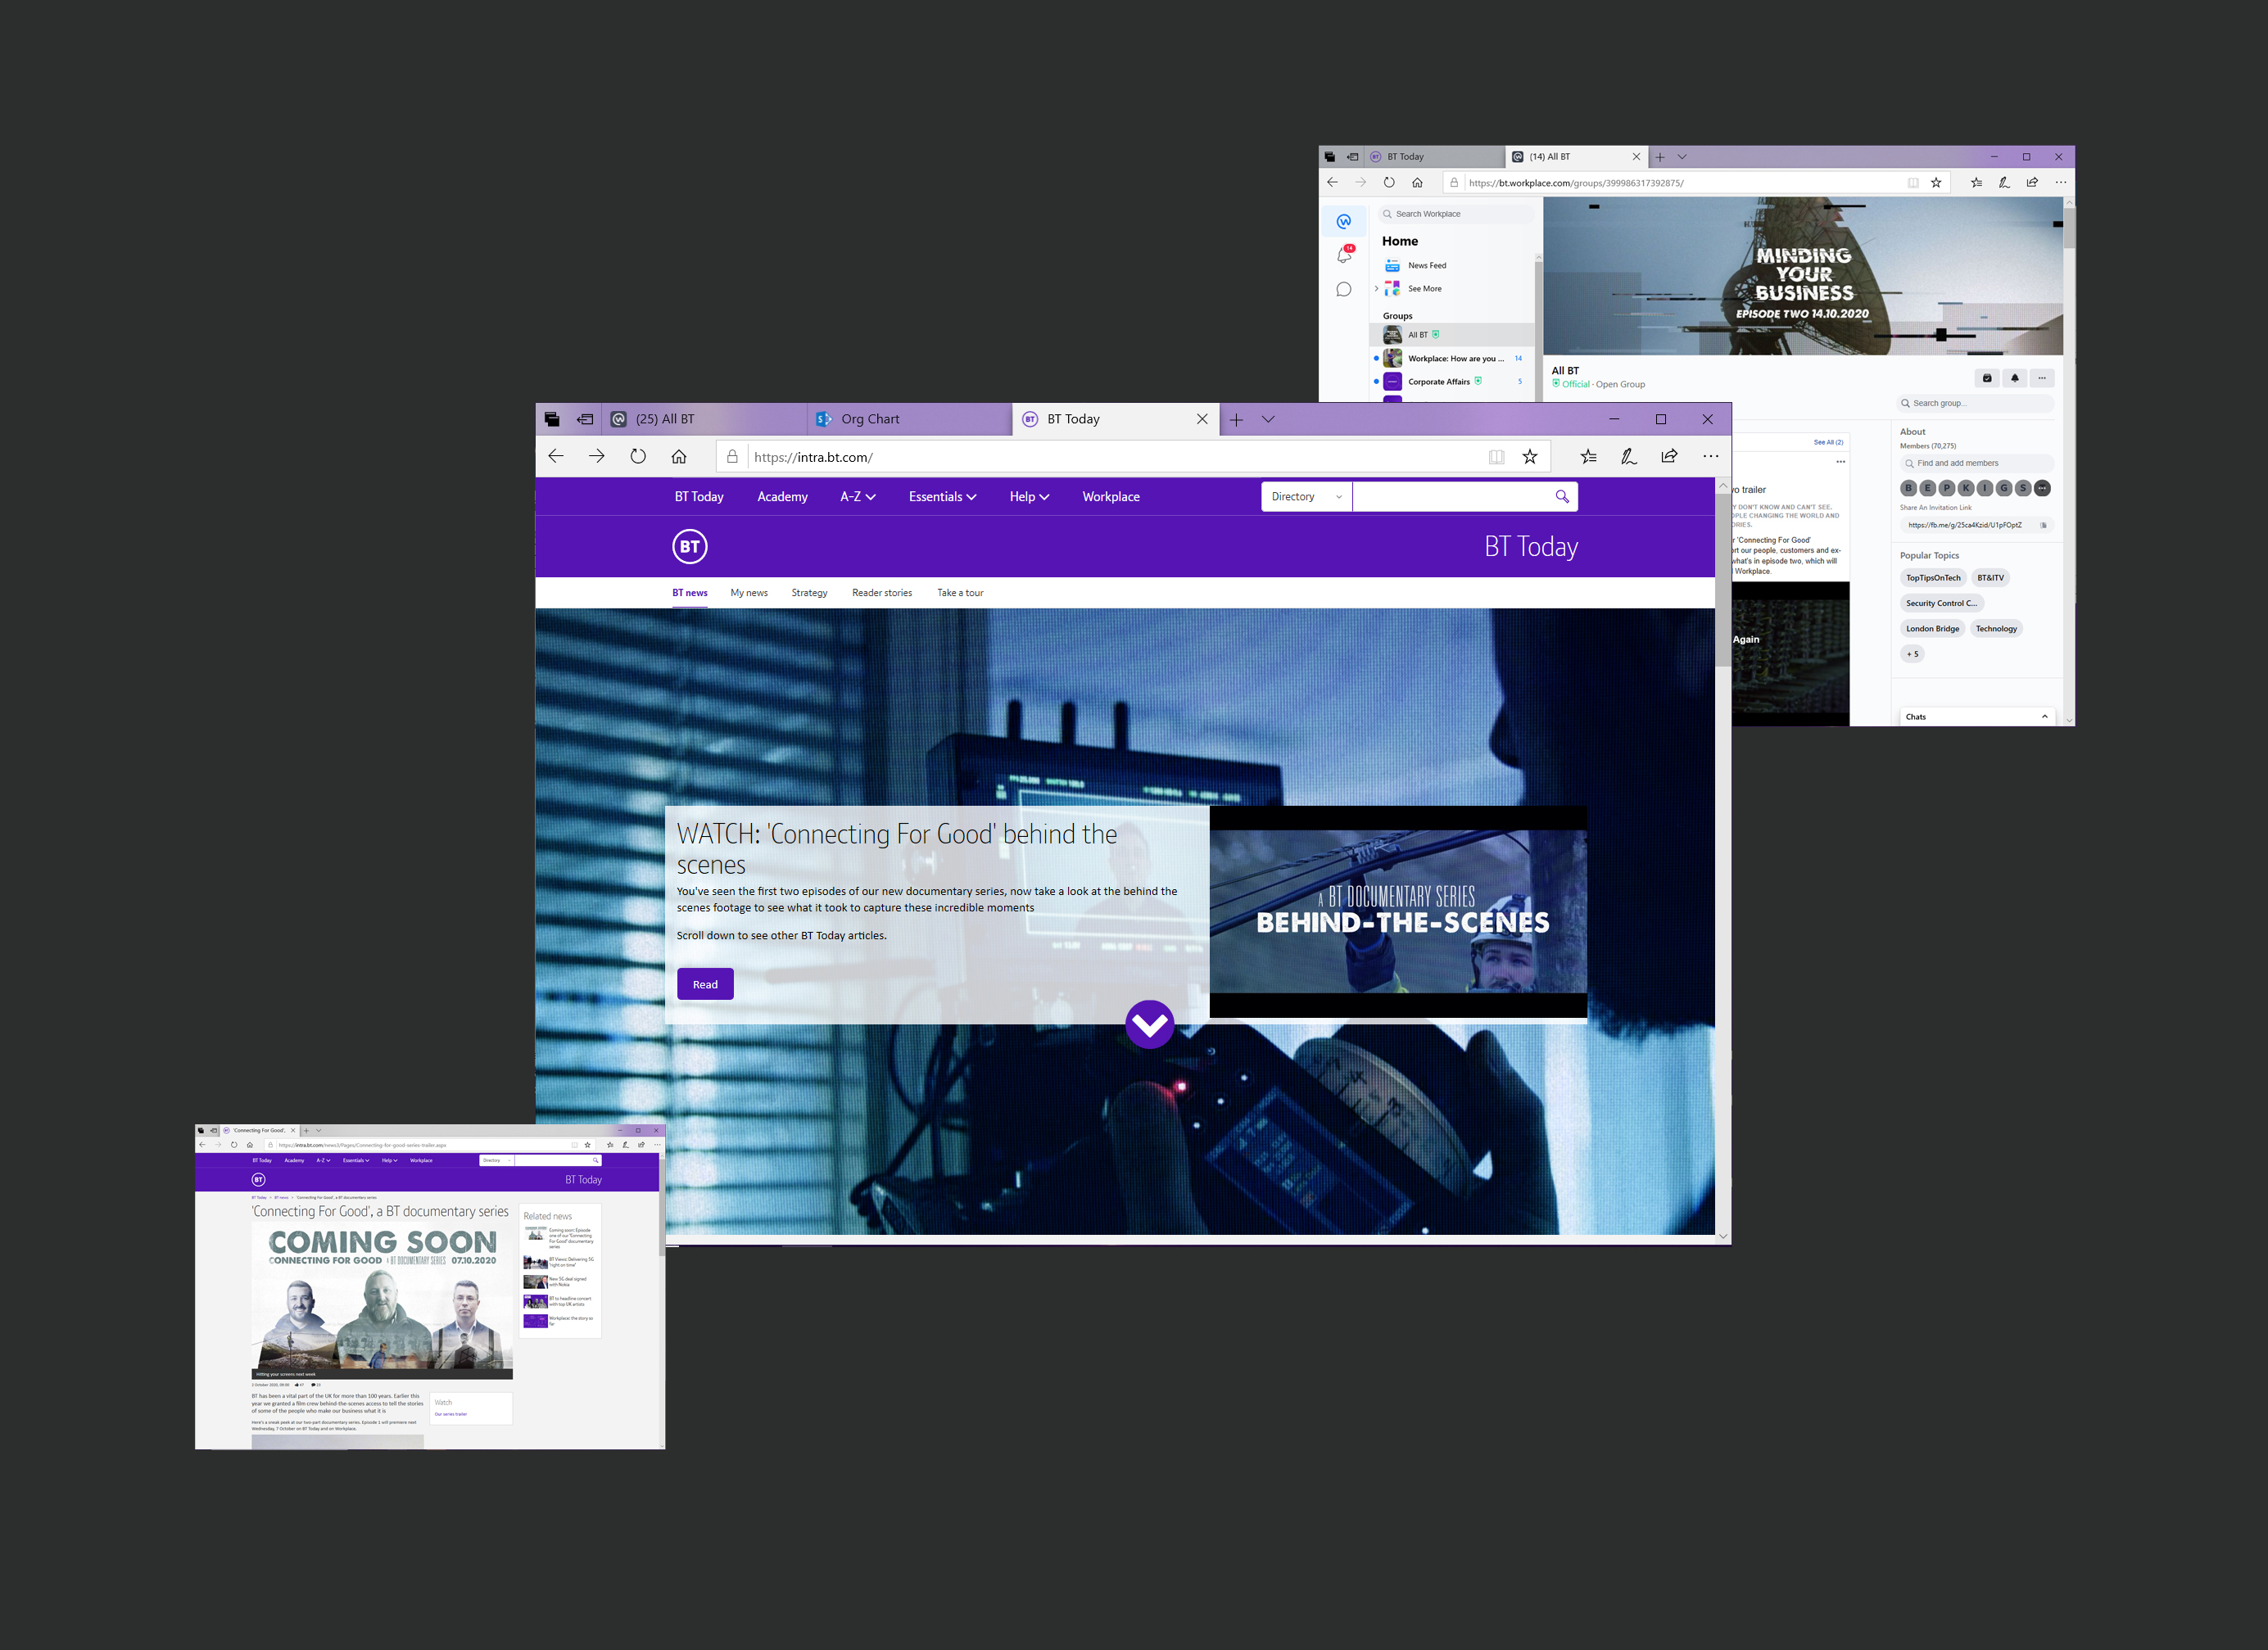This screenshot has width=2268, height=1650.
Task: Open chat bubble icon in Workplace left rail
Action: pyautogui.click(x=1344, y=290)
